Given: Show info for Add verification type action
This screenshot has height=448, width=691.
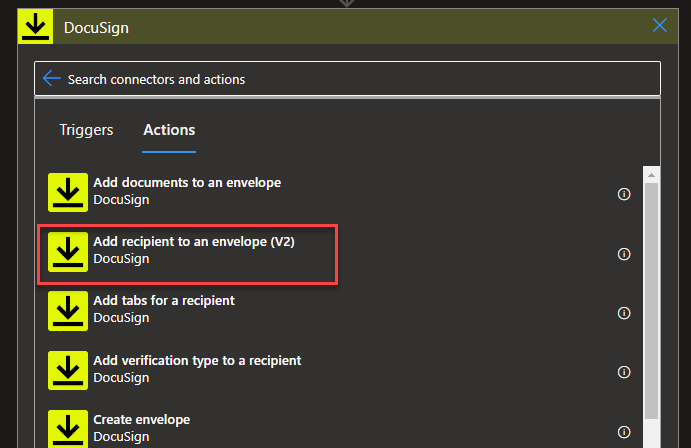Looking at the screenshot, I should [624, 372].
